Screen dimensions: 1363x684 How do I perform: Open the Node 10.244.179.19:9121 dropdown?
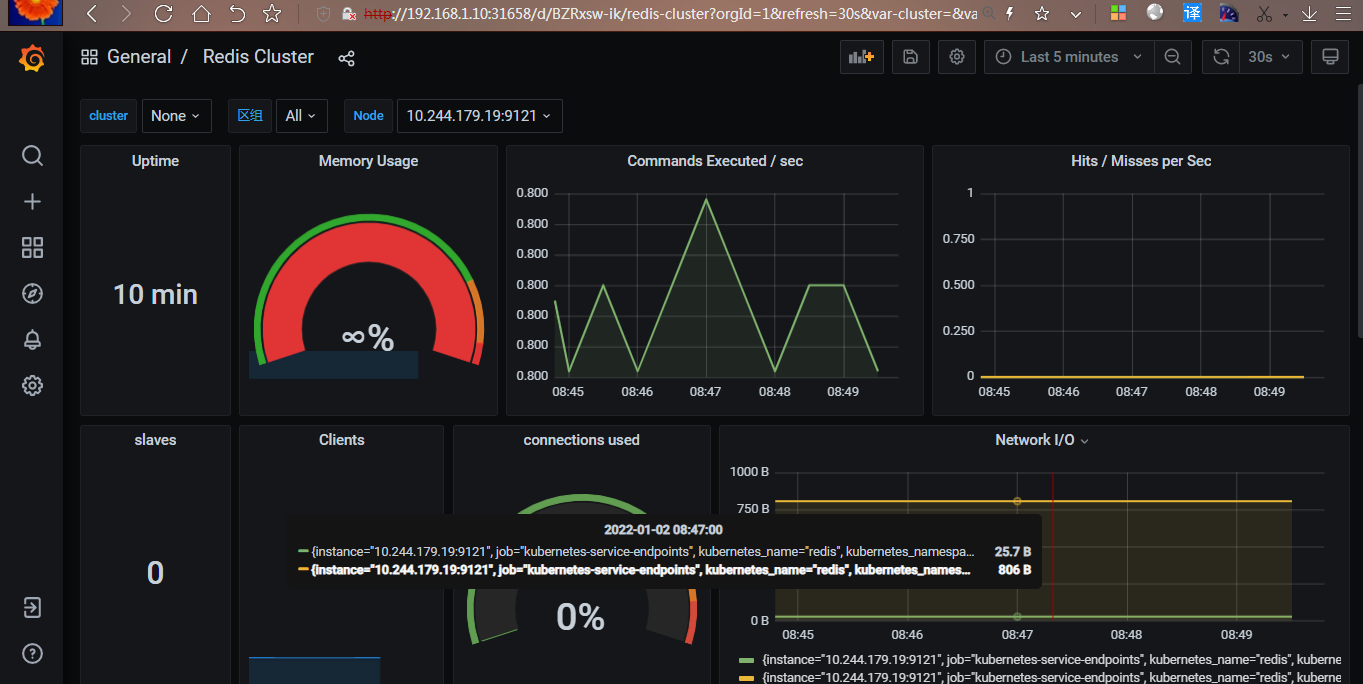480,116
